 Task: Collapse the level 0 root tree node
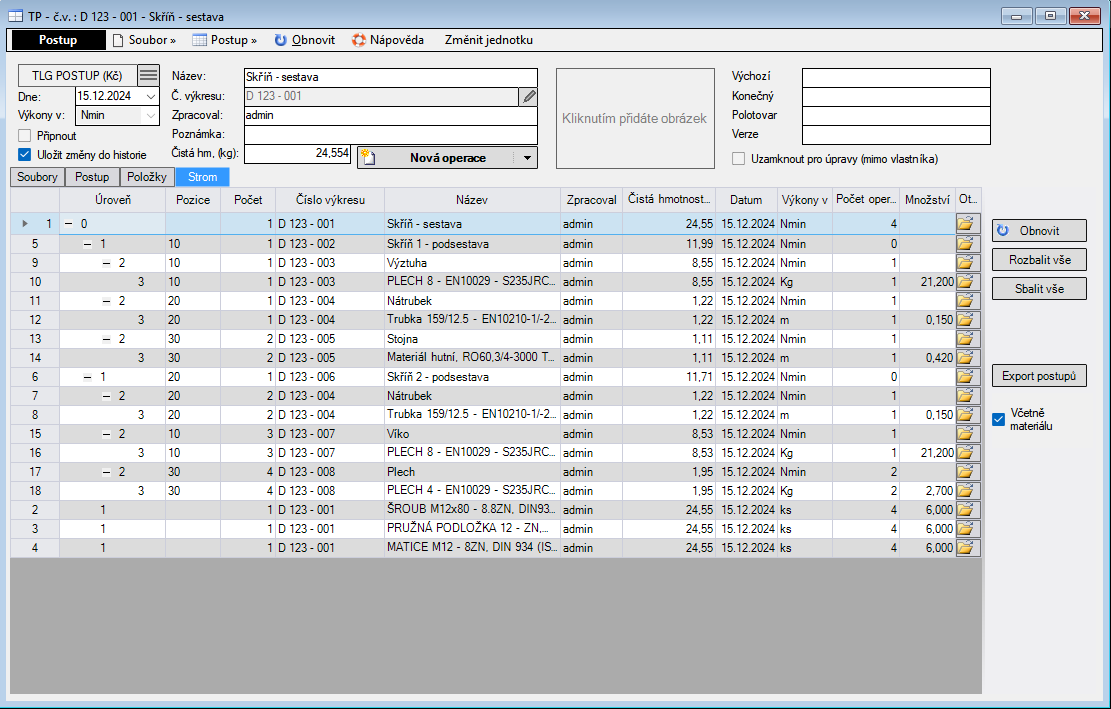(69, 224)
